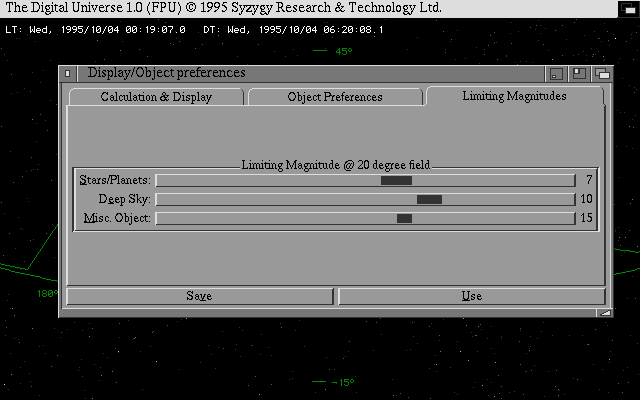Click the Misc. Object magnitude slider knob
This screenshot has width=640, height=400.
click(x=404, y=219)
